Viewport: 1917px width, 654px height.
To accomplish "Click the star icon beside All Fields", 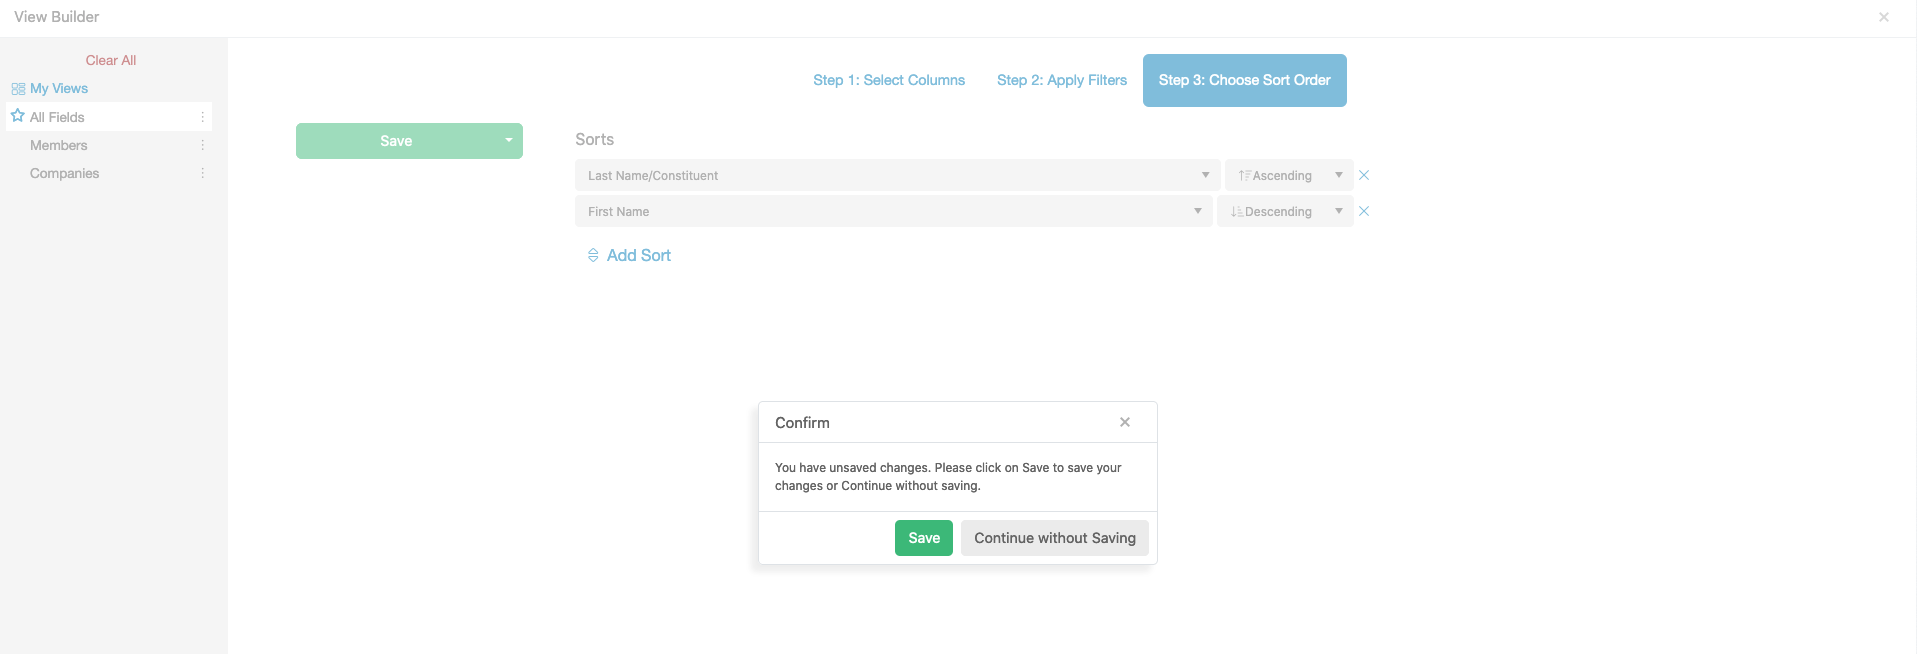I will click(x=17, y=116).
